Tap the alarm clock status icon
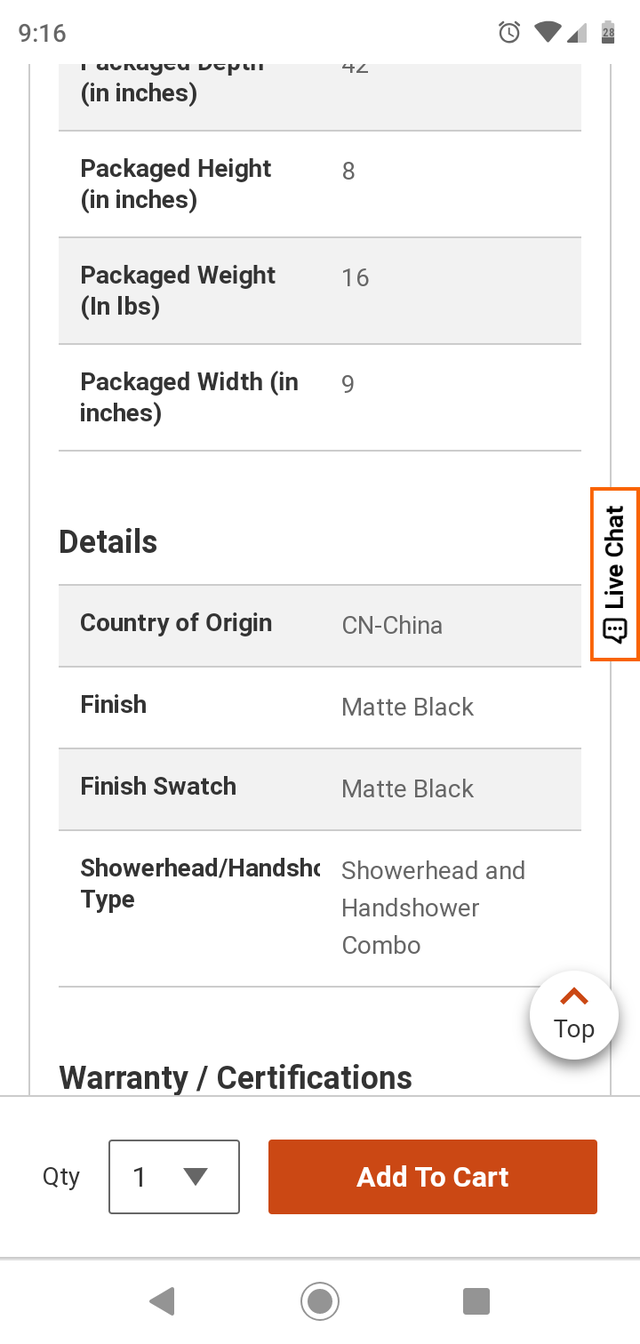Image resolution: width=640 pixels, height=1344 pixels. pyautogui.click(x=509, y=33)
